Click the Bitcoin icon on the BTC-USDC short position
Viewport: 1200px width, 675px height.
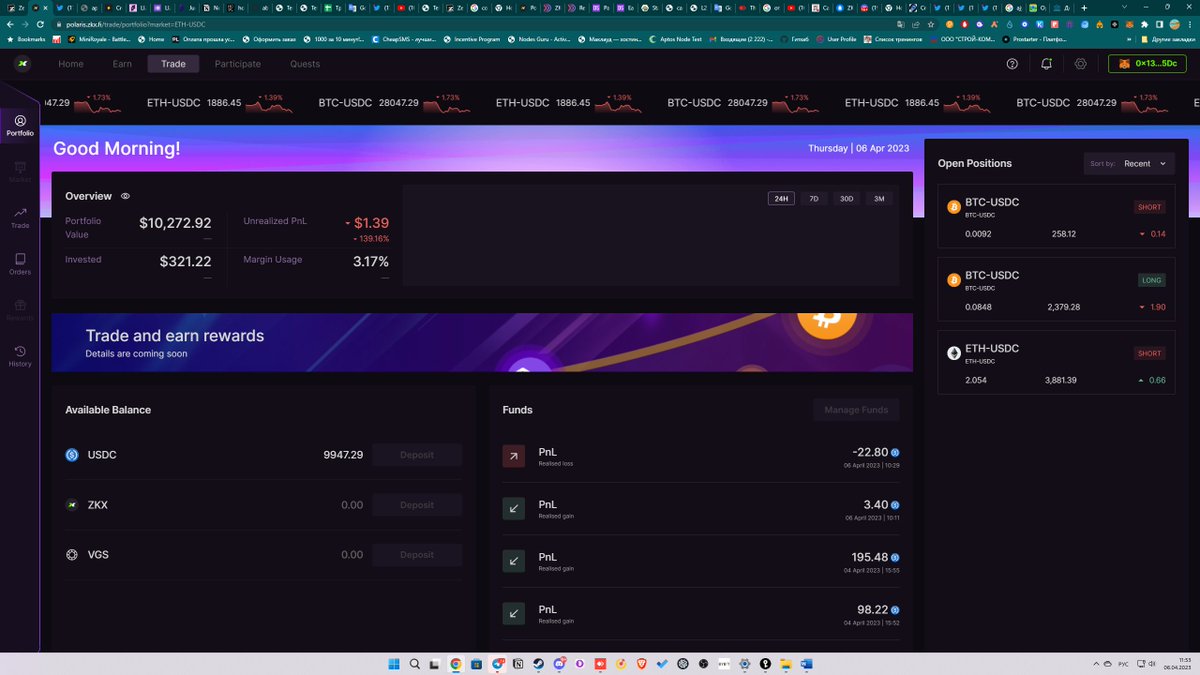pyautogui.click(x=954, y=207)
